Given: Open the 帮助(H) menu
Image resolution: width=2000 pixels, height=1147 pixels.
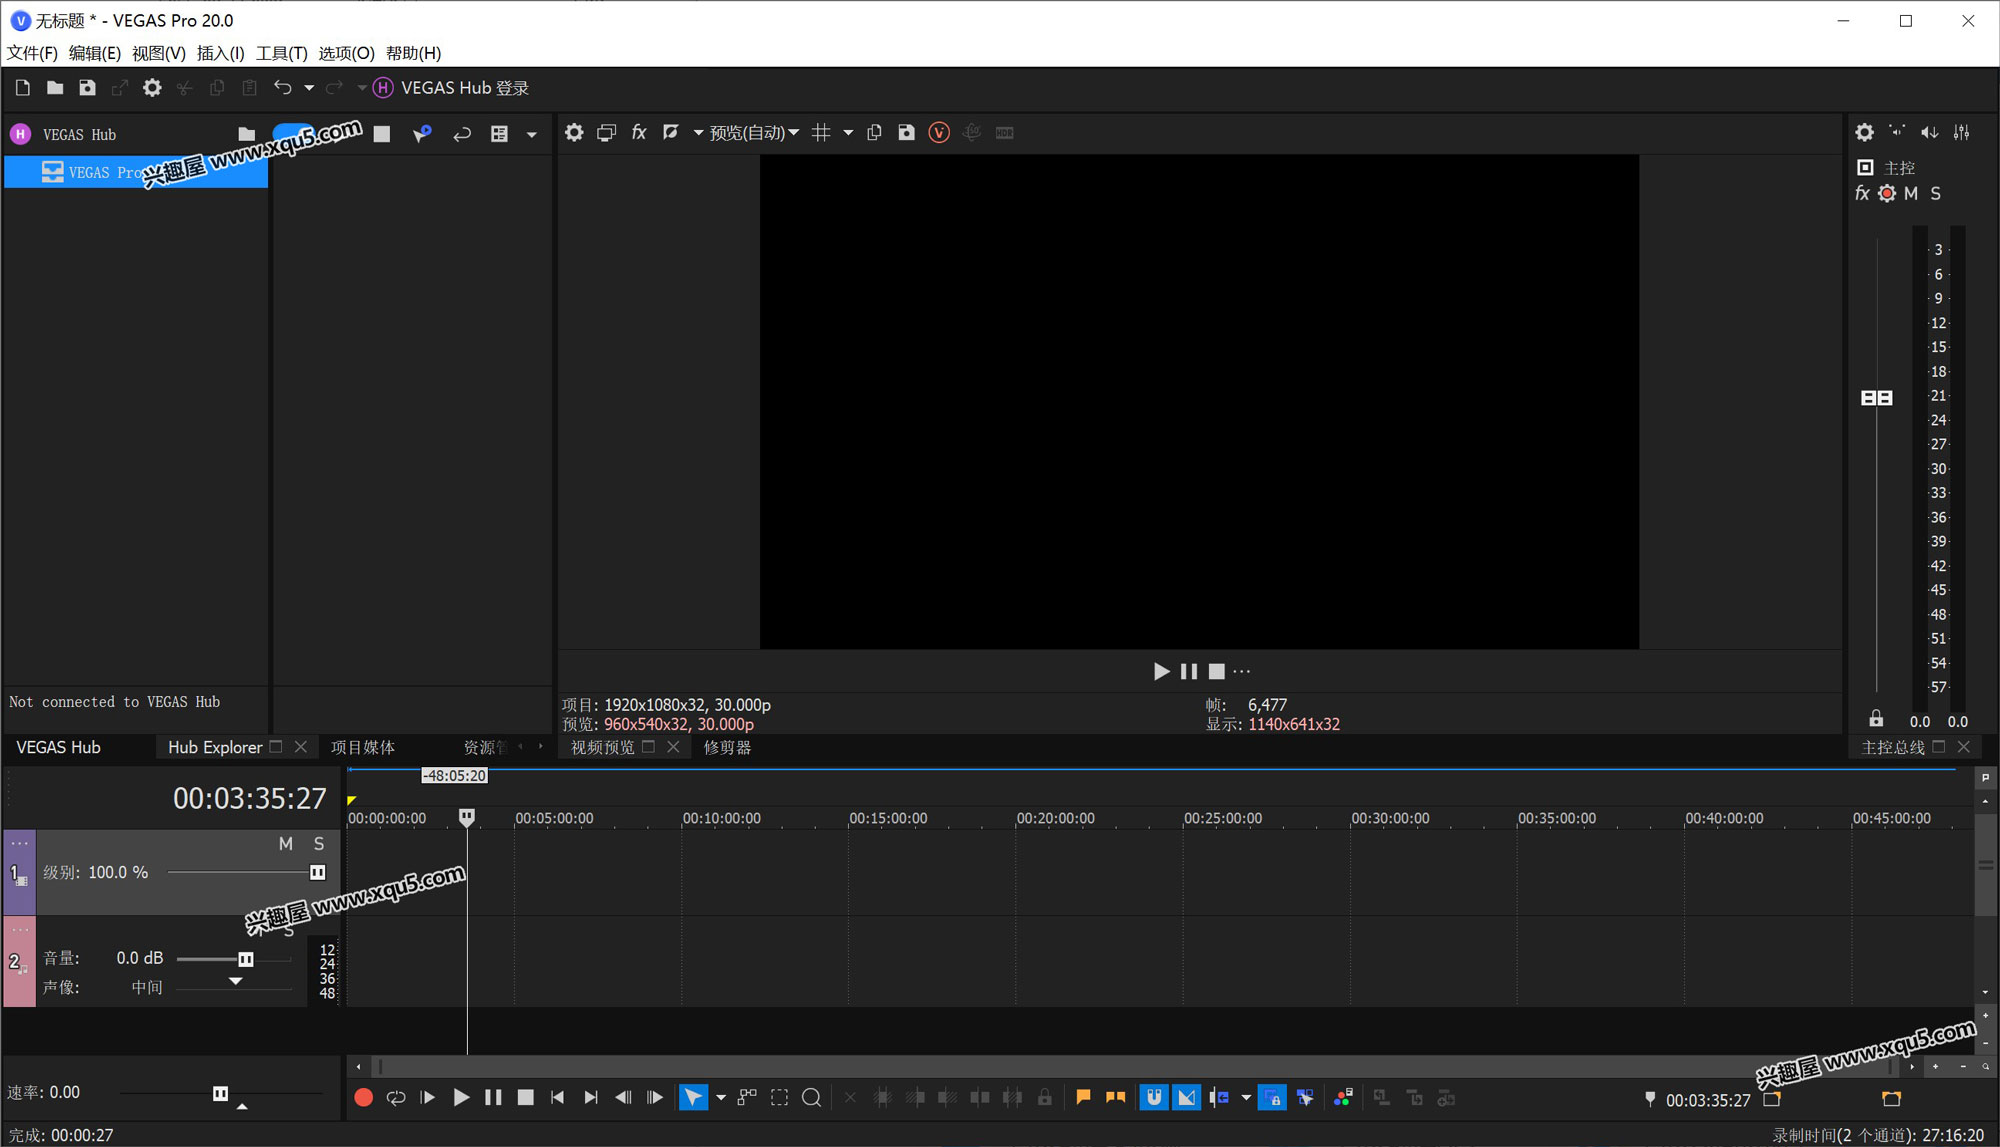Looking at the screenshot, I should coord(413,53).
